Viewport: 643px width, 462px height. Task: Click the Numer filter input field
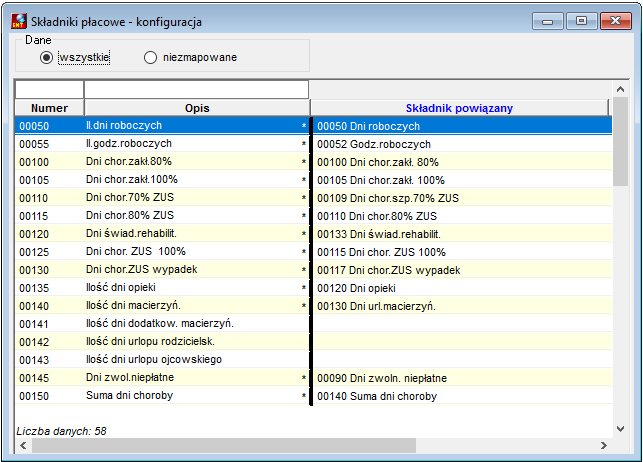[49, 89]
